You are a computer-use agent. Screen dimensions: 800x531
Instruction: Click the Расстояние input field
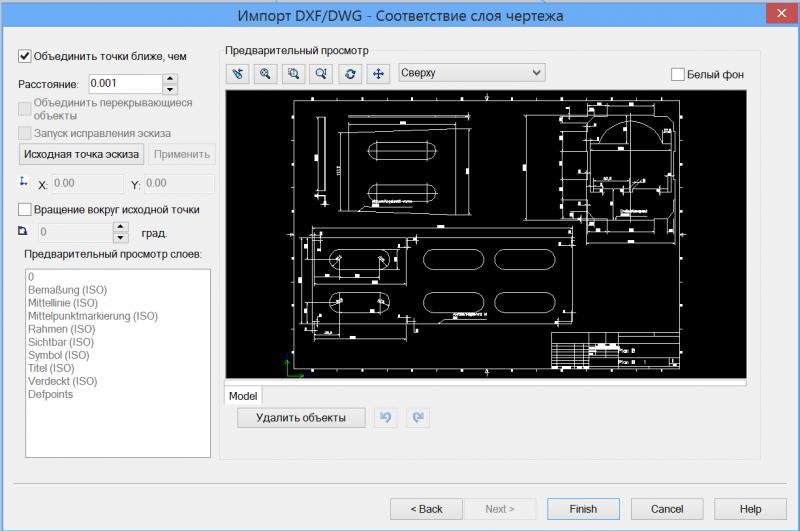[x=124, y=84]
